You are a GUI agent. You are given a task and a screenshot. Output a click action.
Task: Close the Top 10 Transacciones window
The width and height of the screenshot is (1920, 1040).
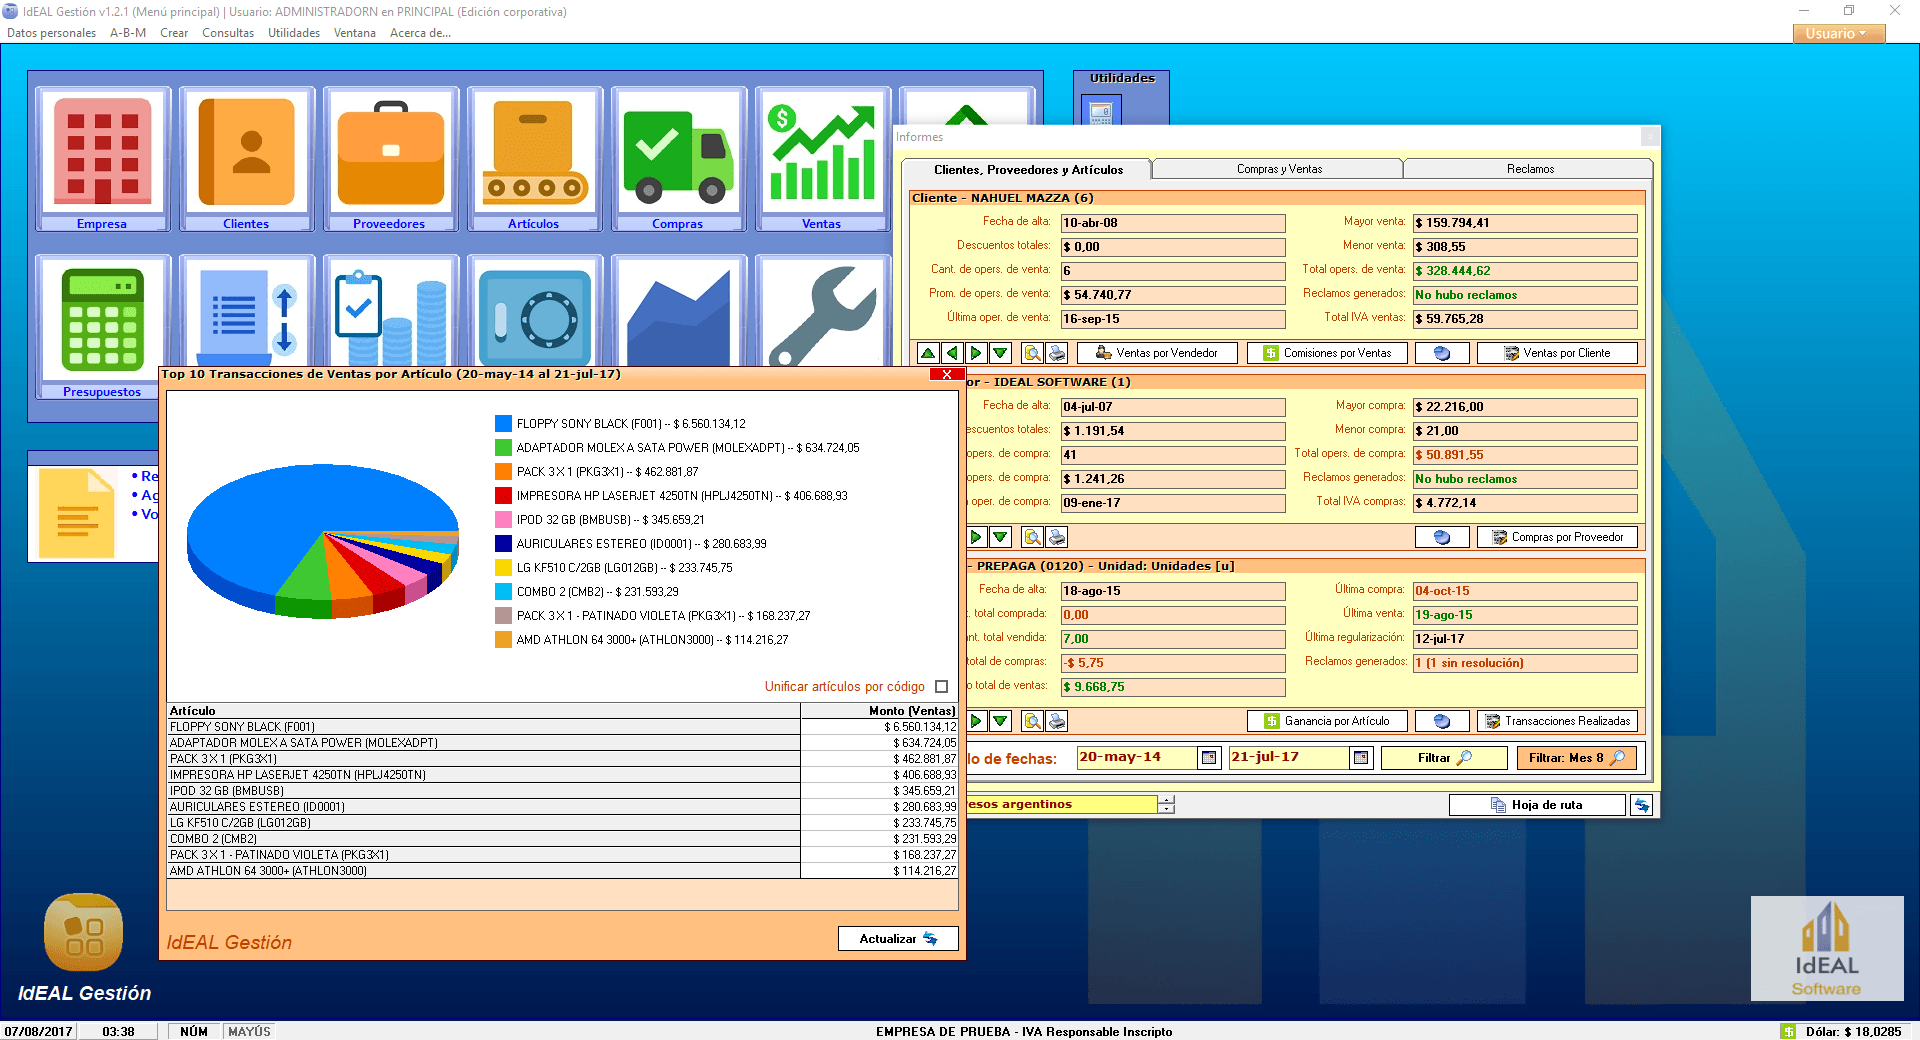tap(946, 375)
